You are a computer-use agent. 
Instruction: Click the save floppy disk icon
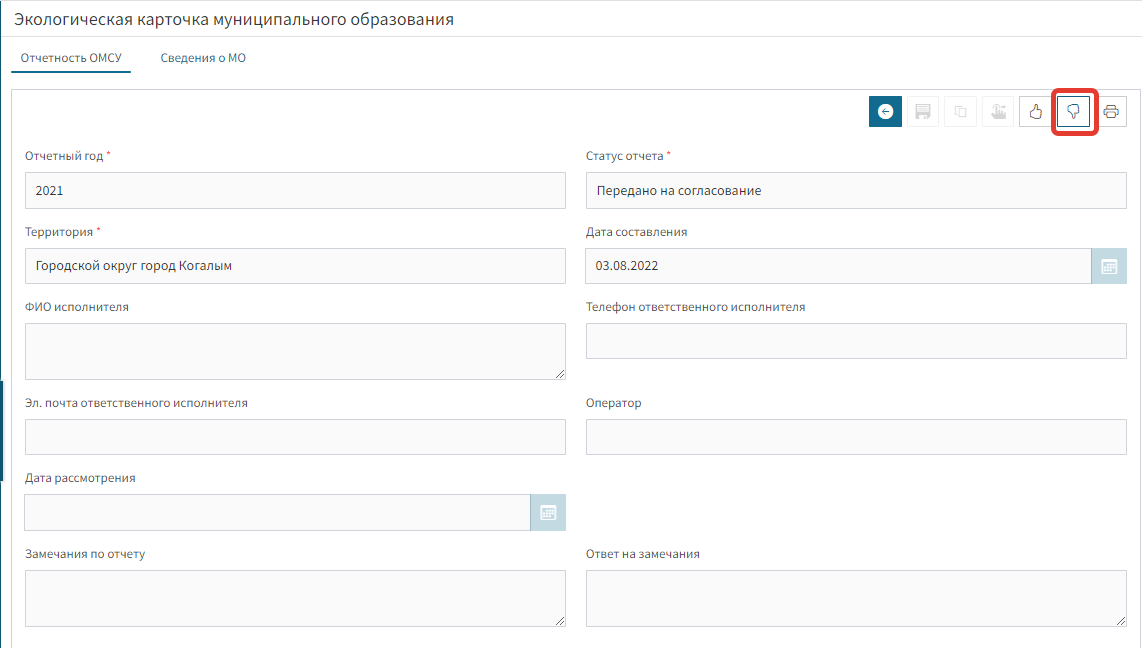[x=923, y=112]
